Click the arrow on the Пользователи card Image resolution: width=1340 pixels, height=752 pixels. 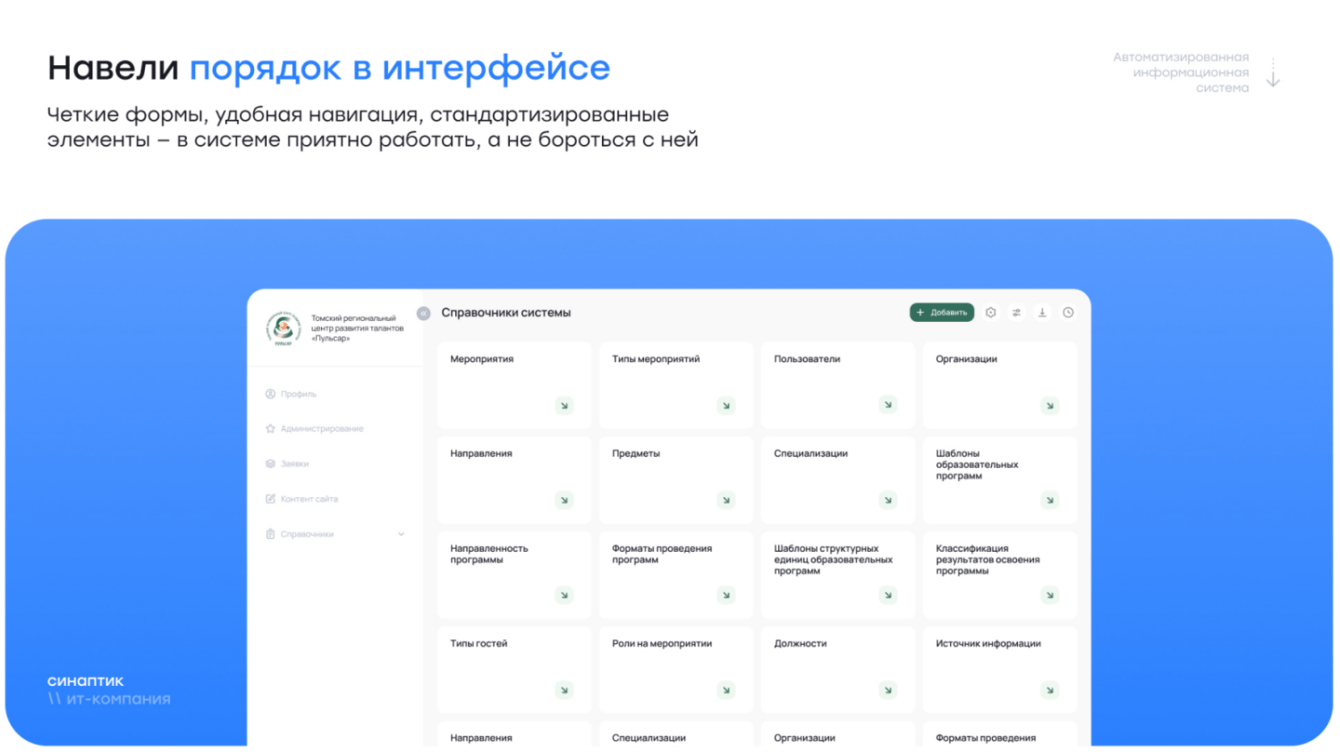888,405
